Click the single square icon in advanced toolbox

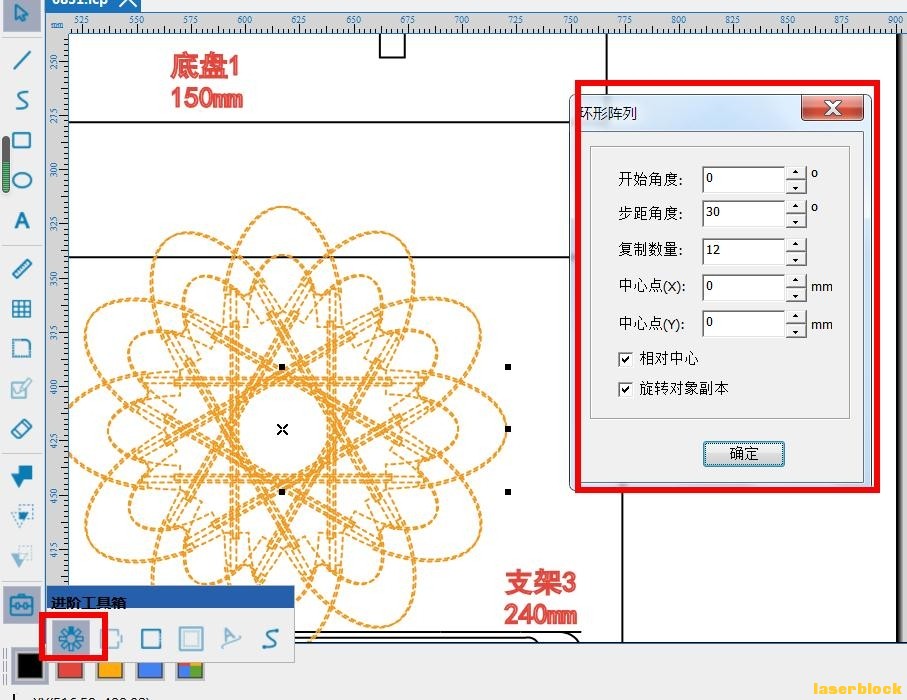151,639
